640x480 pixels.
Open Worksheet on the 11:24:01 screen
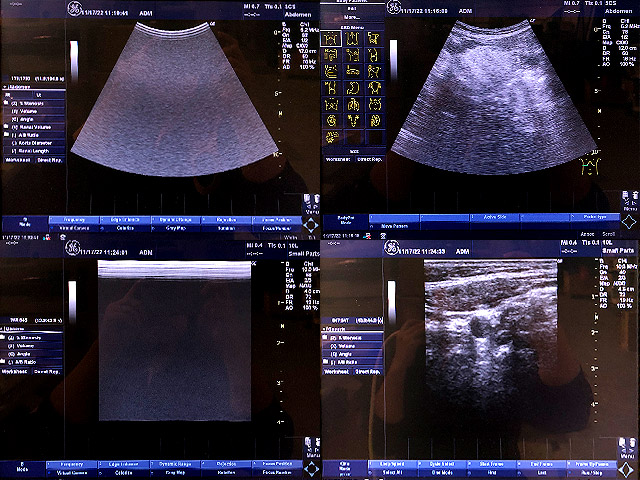tap(15, 372)
